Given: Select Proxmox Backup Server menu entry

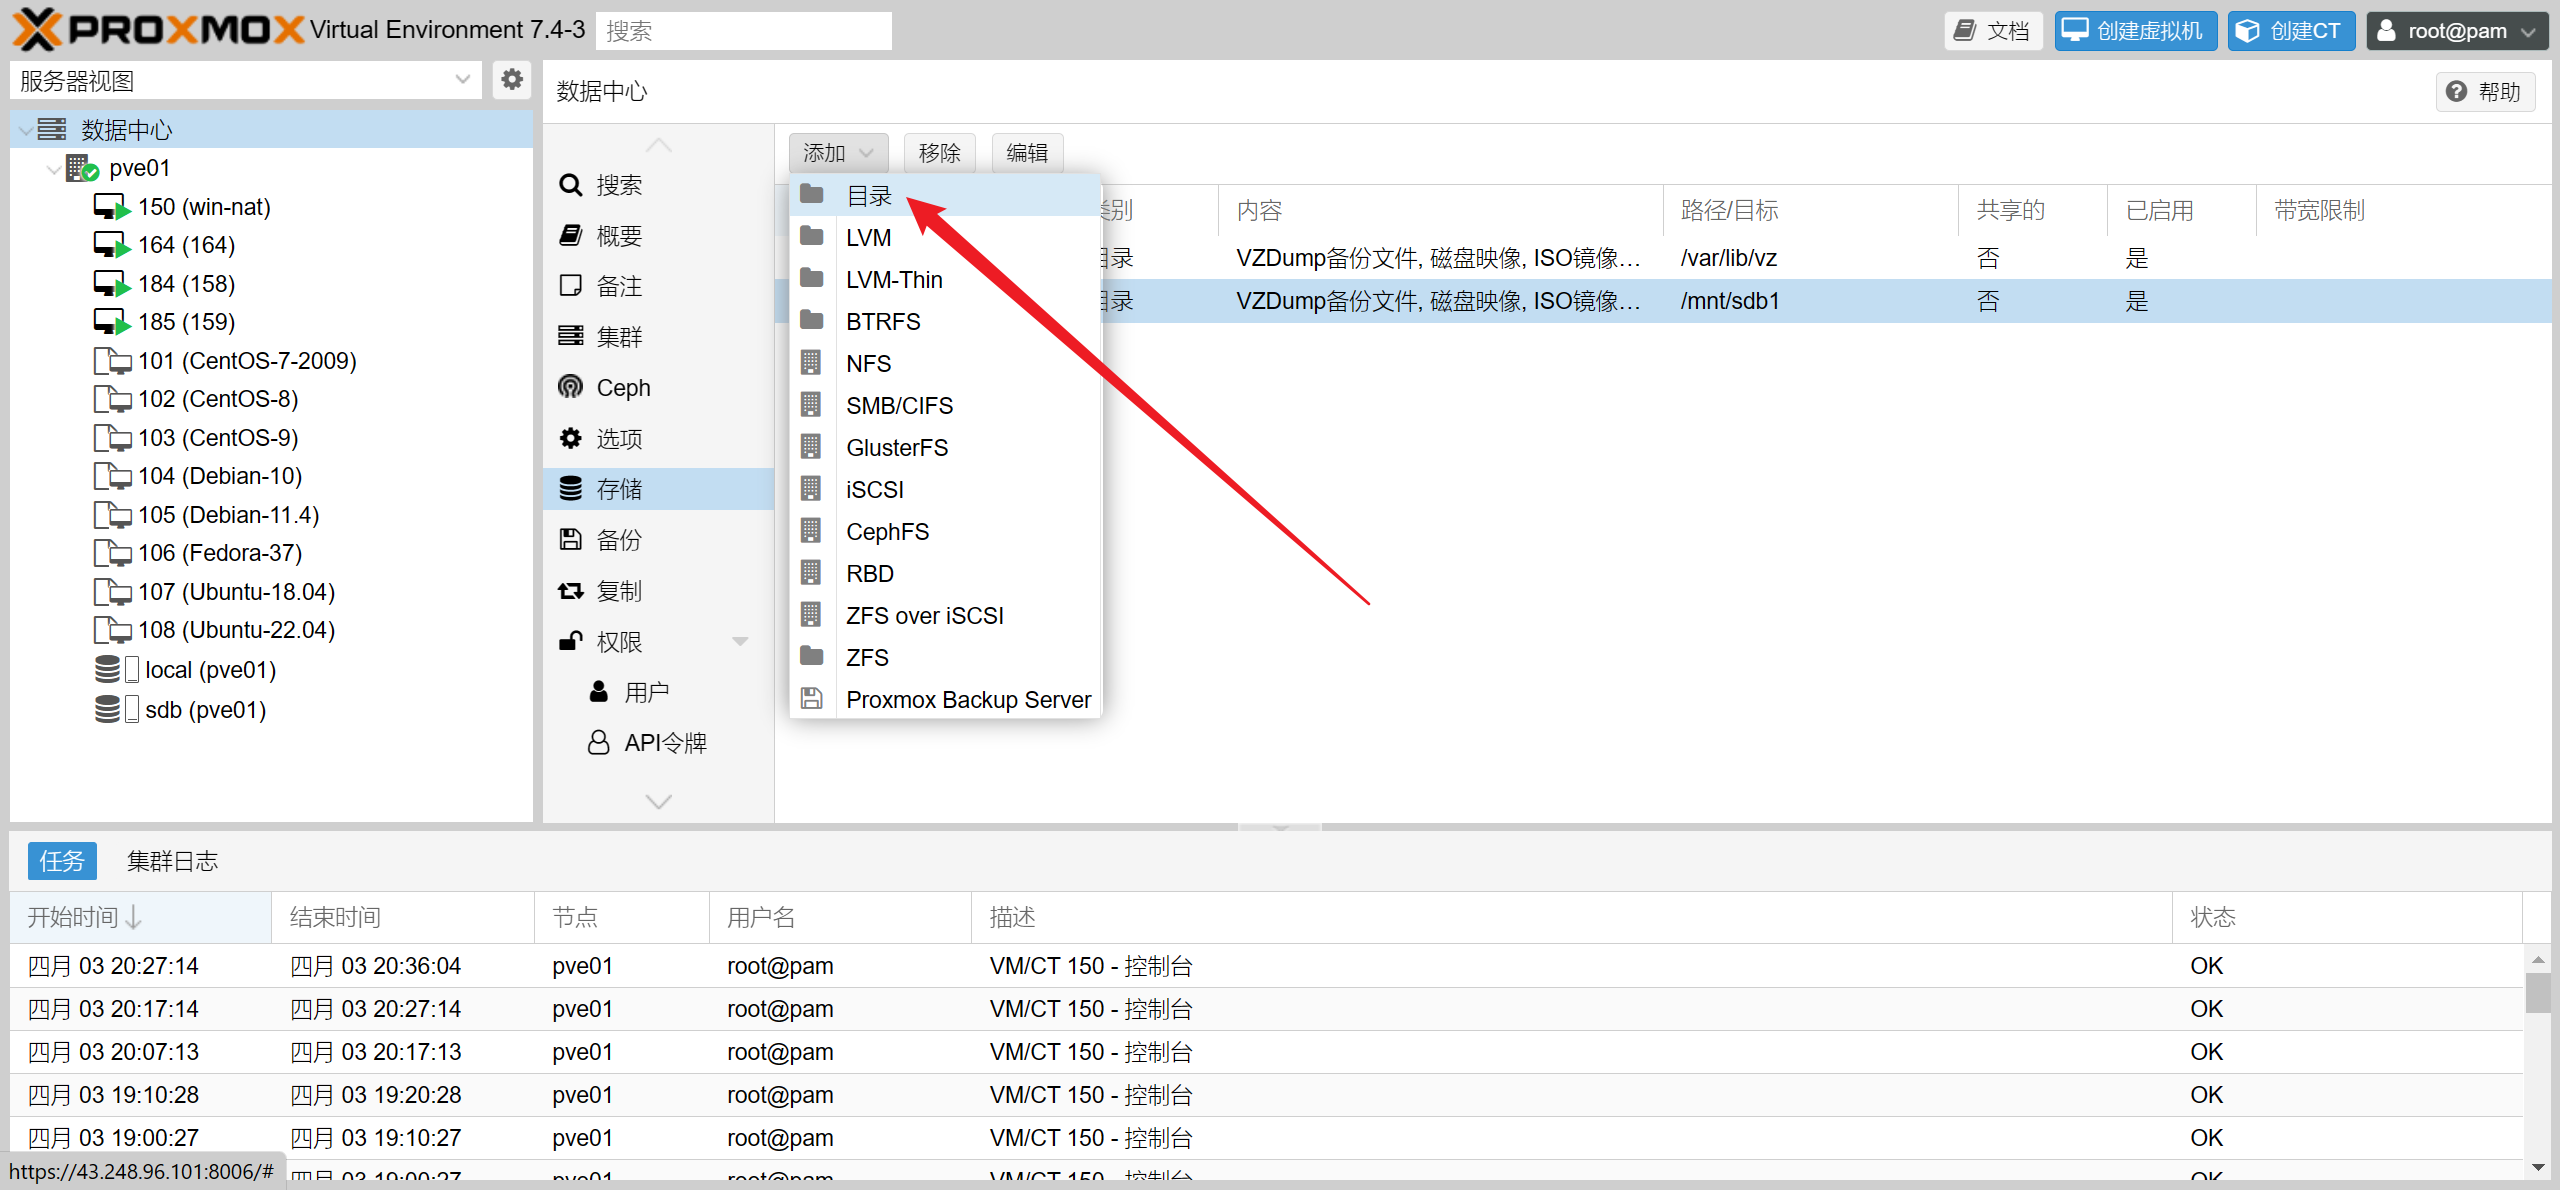Looking at the screenshot, I should [967, 700].
